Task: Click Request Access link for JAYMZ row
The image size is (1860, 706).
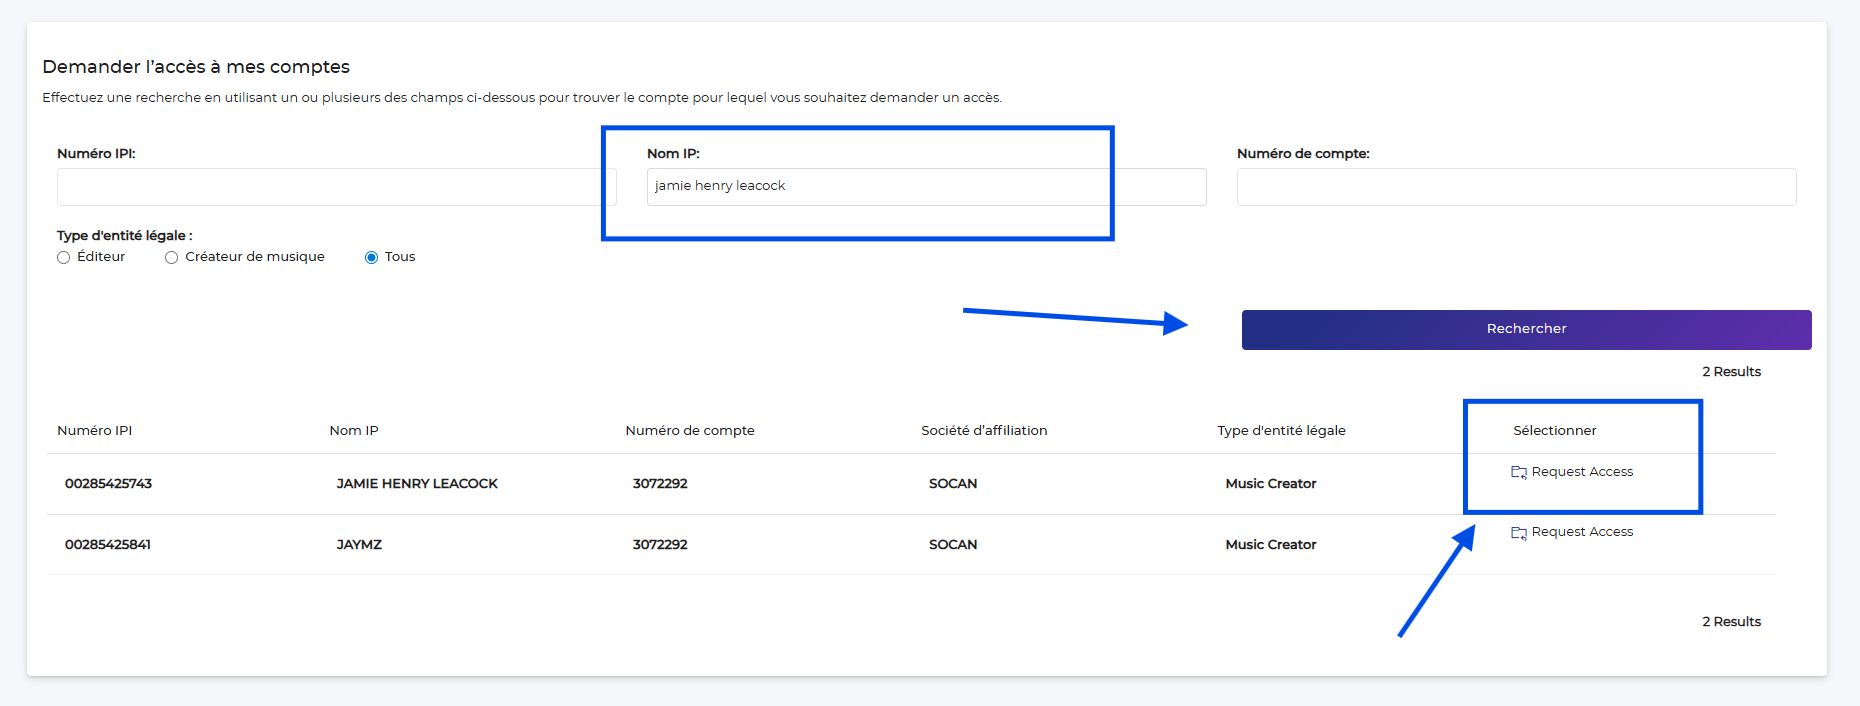Action: click(1582, 532)
